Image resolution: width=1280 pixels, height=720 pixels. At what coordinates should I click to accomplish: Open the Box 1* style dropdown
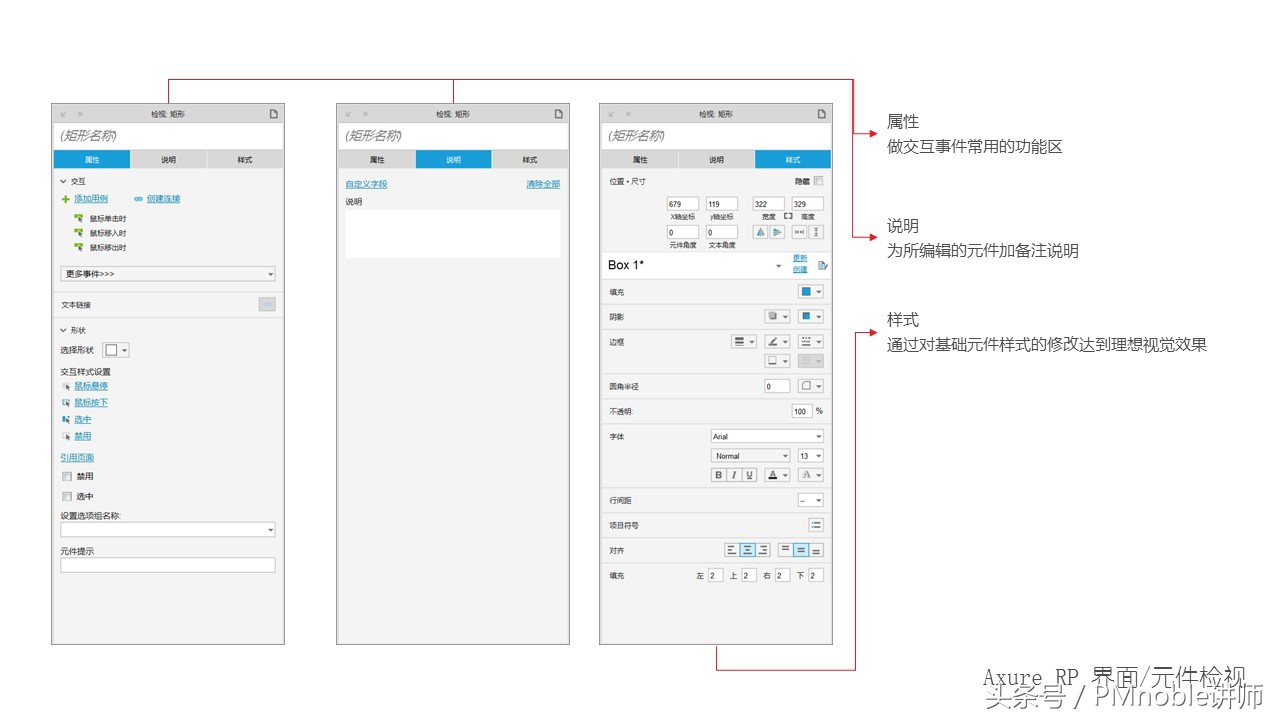tap(778, 266)
